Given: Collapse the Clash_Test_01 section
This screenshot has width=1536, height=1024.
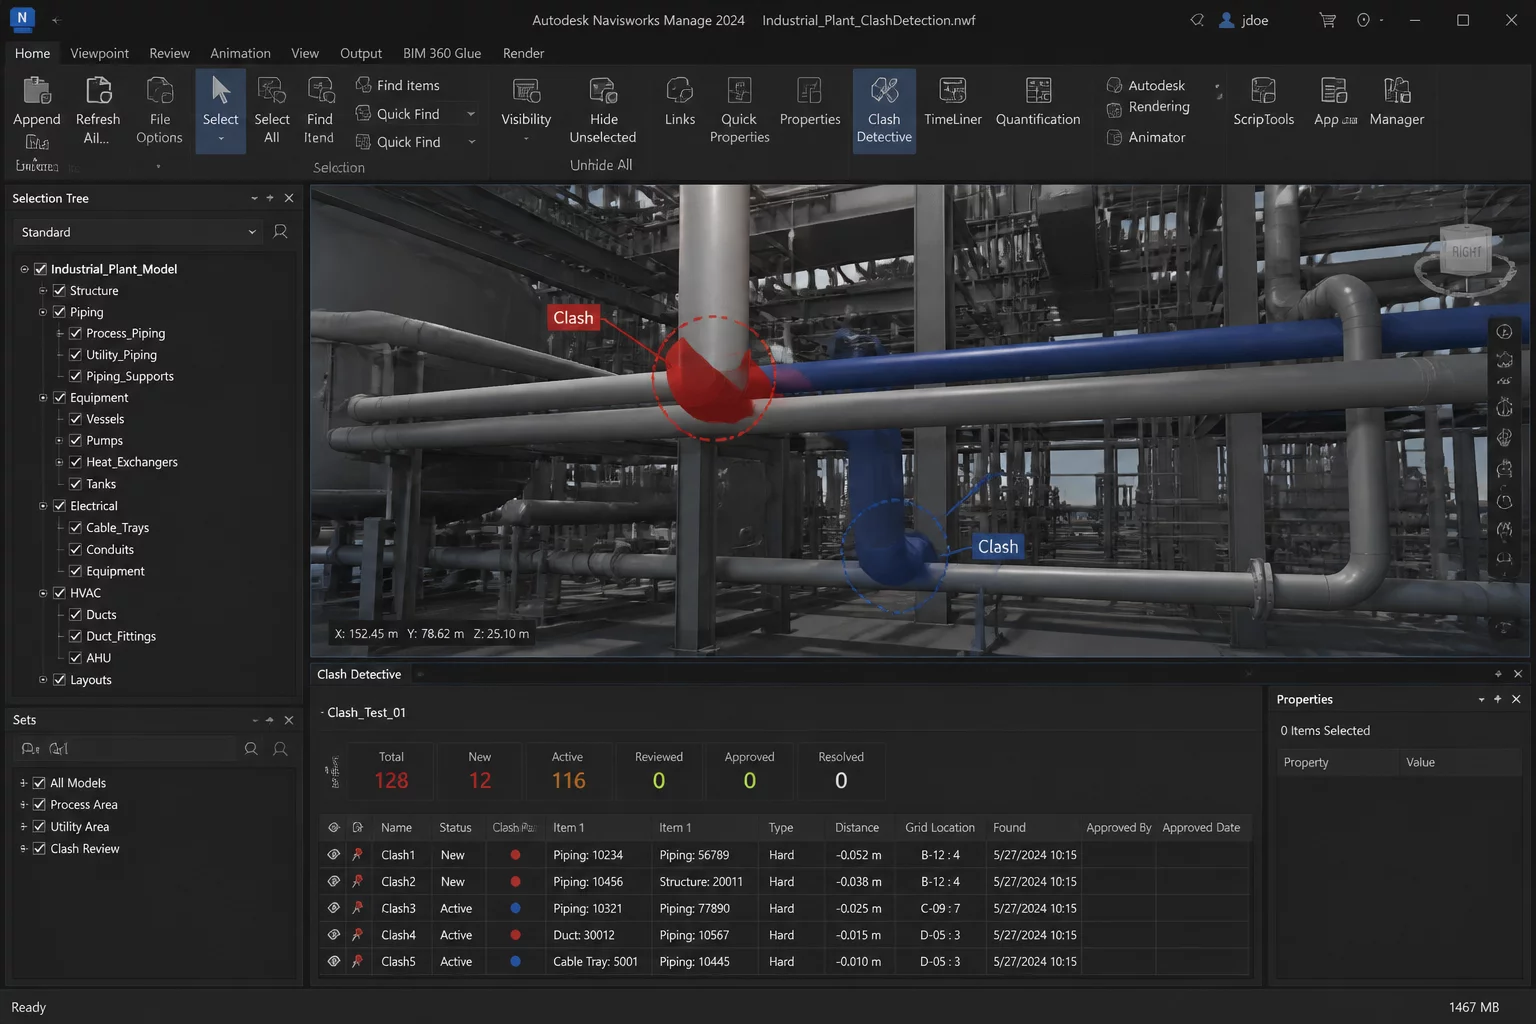Looking at the screenshot, I should tap(322, 713).
